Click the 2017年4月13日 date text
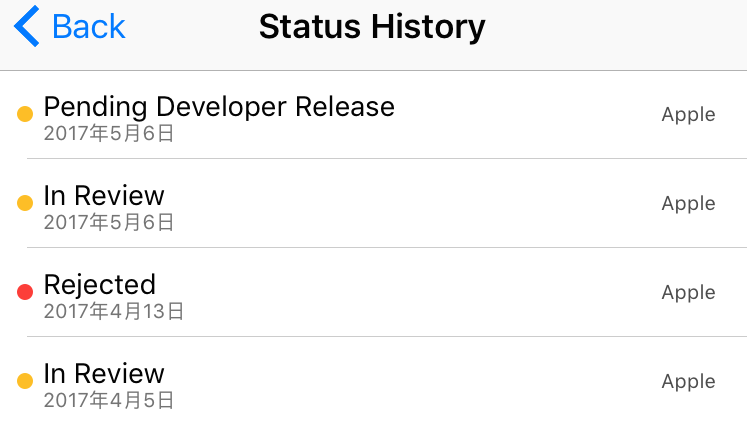The image size is (747, 423). (x=114, y=311)
